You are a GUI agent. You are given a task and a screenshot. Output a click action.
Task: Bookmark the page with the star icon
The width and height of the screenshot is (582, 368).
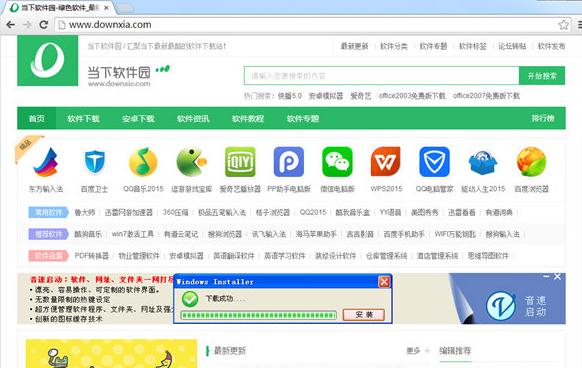pos(563,25)
